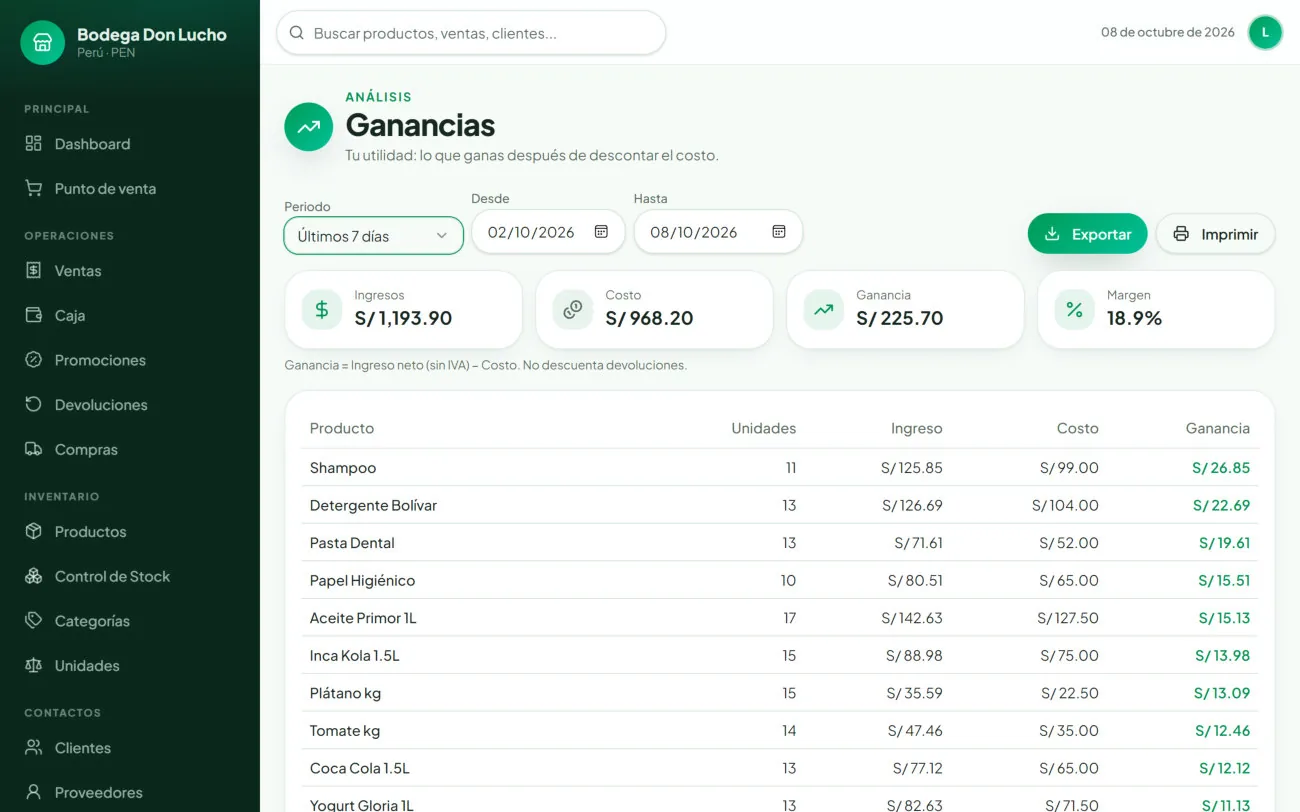The image size is (1300, 812).
Task: Select the Shampoo product row name
Action: 343,468
